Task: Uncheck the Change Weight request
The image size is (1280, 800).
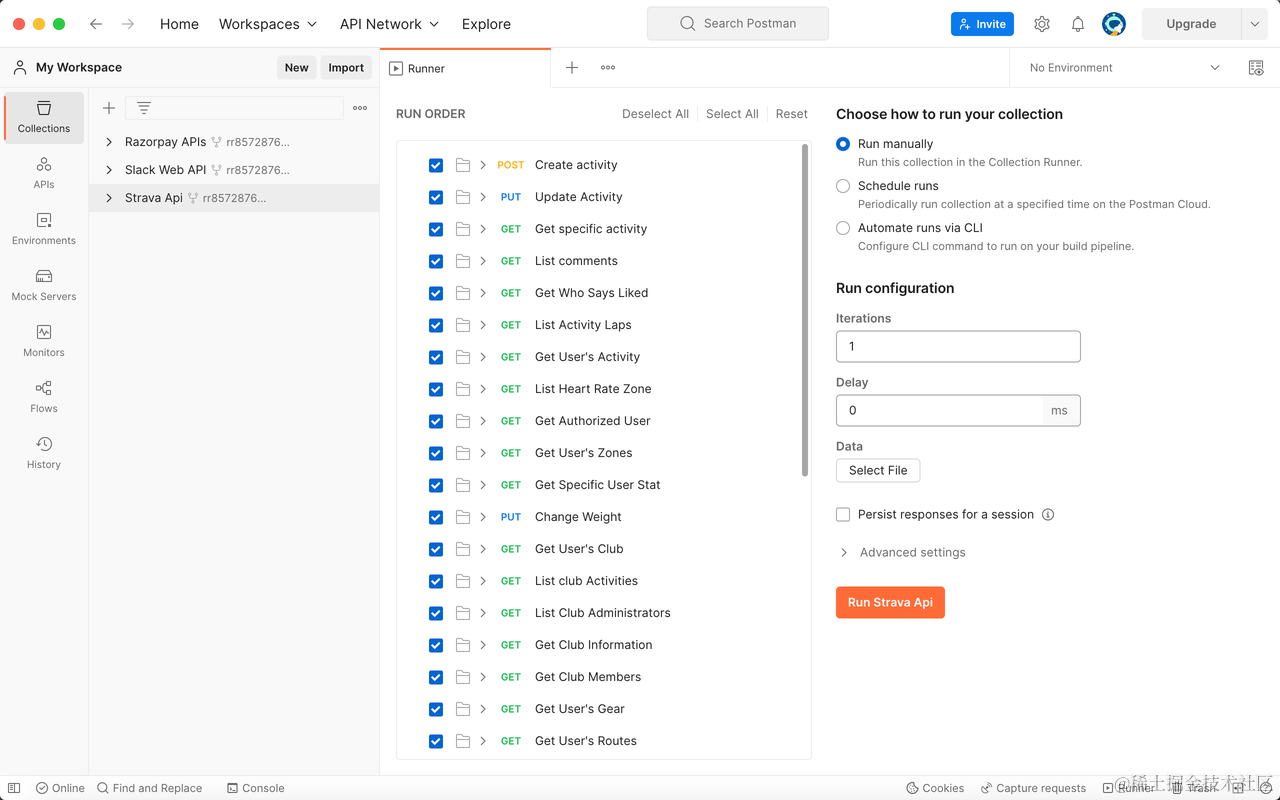Action: coord(436,517)
